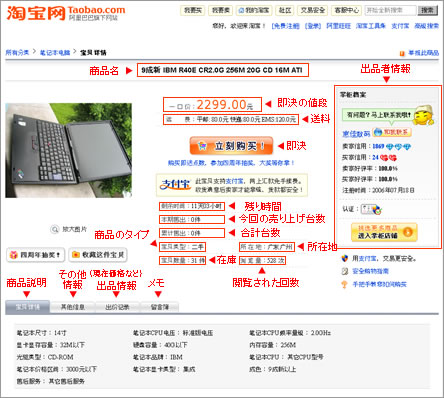Click the 搜索 search button
The width and height of the screenshot is (444, 398).
427,10
